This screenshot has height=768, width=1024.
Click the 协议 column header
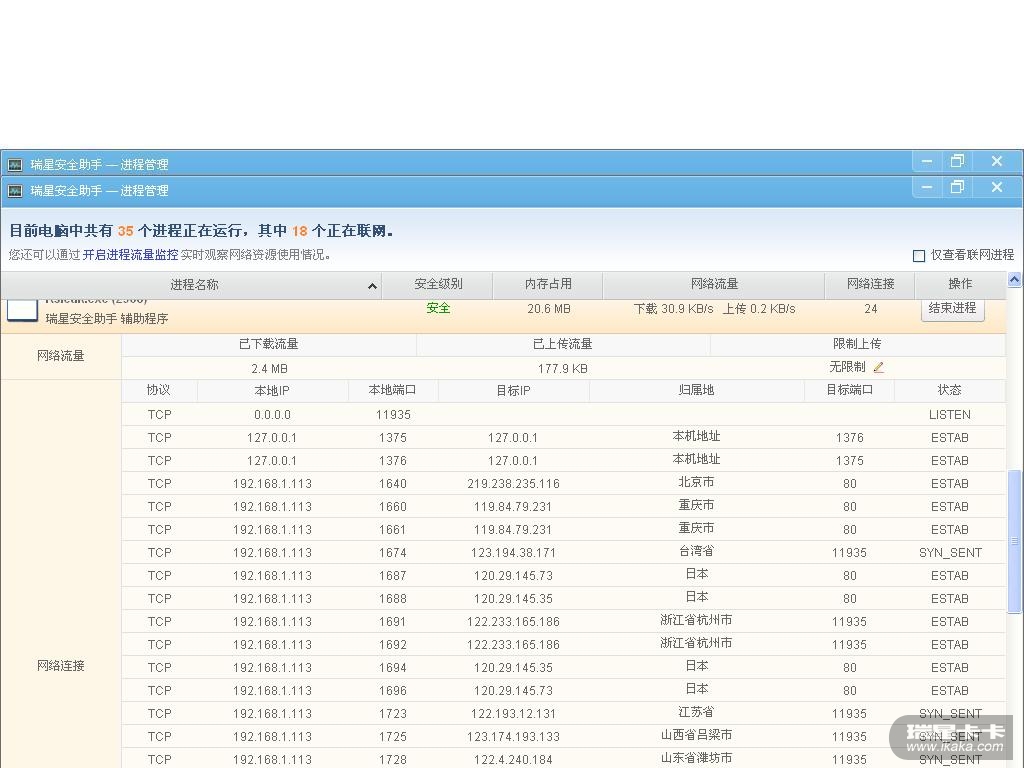159,391
